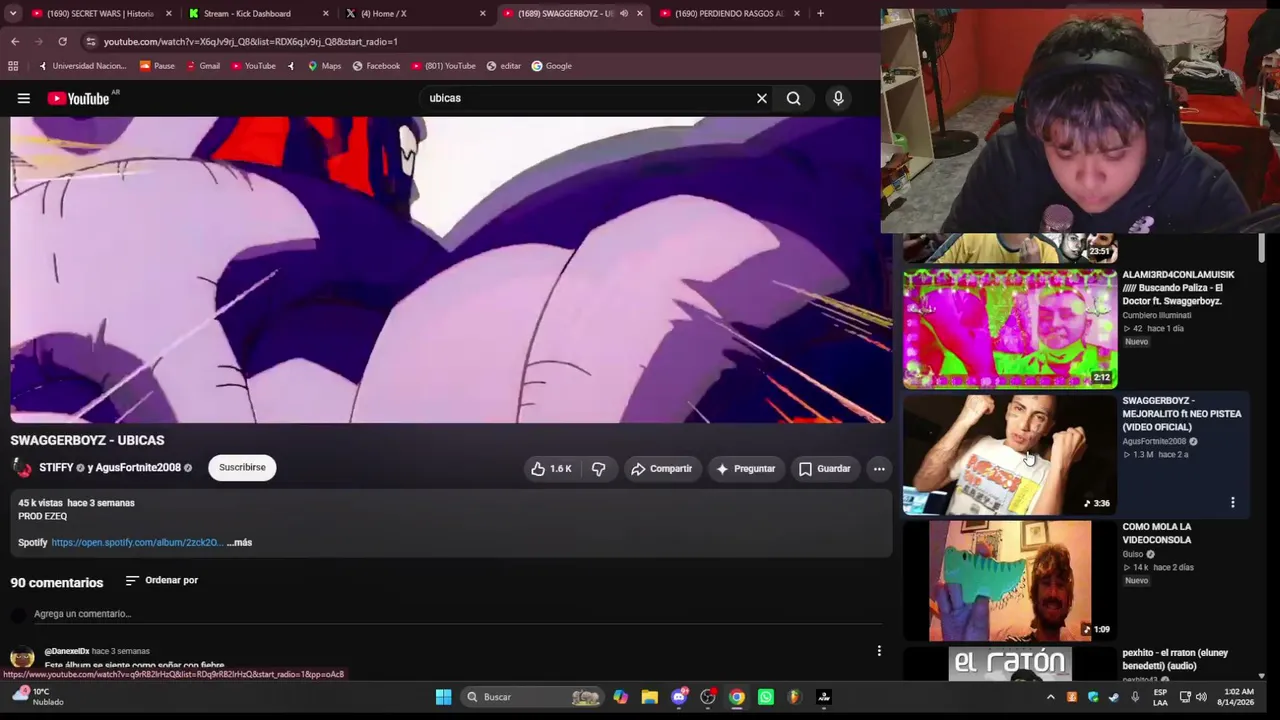Screen dimensions: 1280x720
Task: Save the video with Guardar
Action: coord(824,468)
